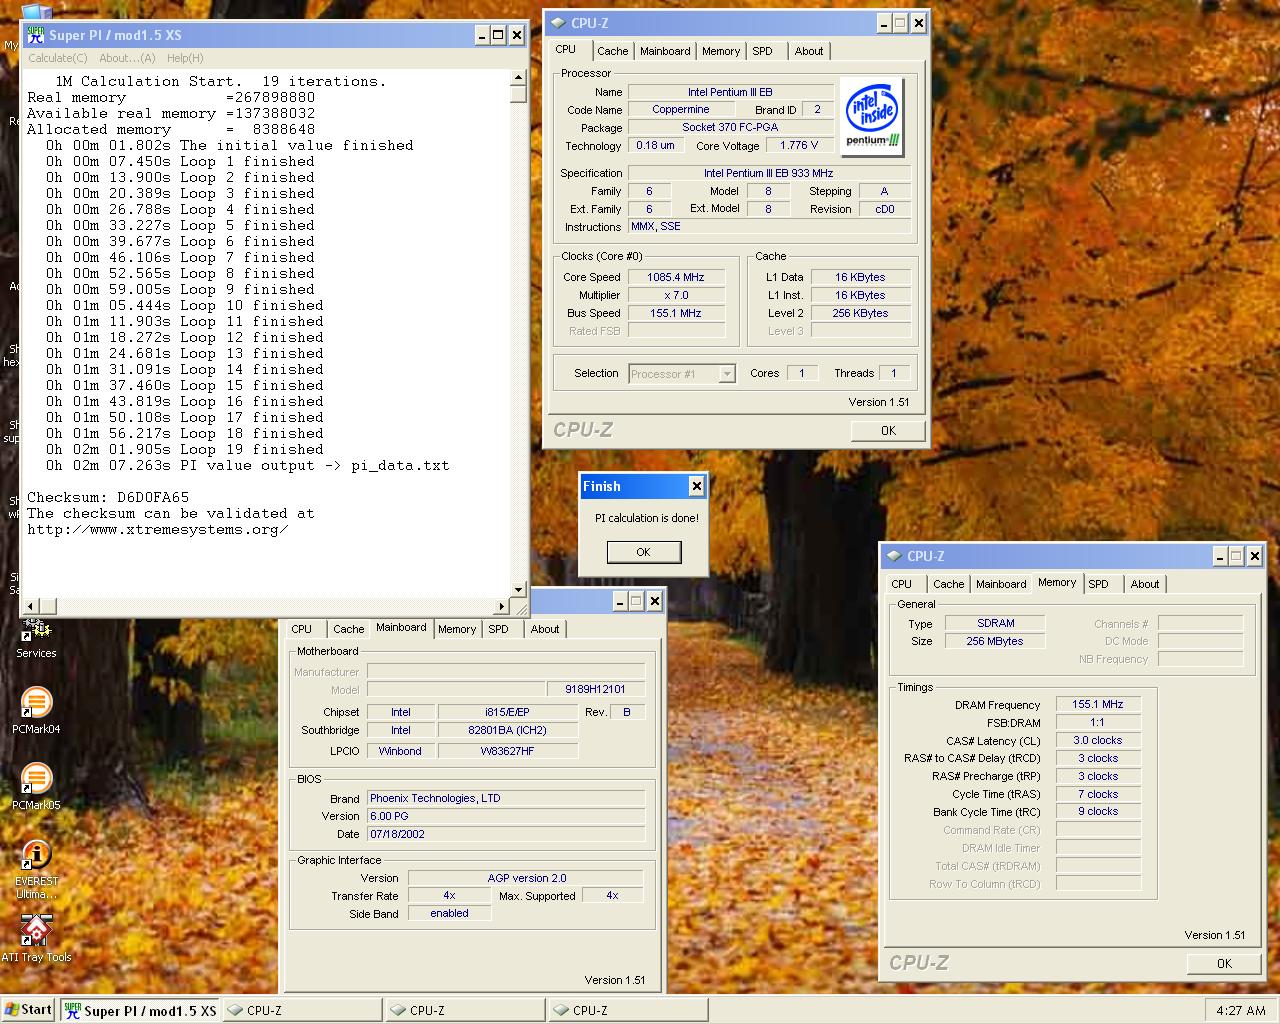Click the CPU-Z Memory window title icon
1280x1024 pixels.
[893, 556]
